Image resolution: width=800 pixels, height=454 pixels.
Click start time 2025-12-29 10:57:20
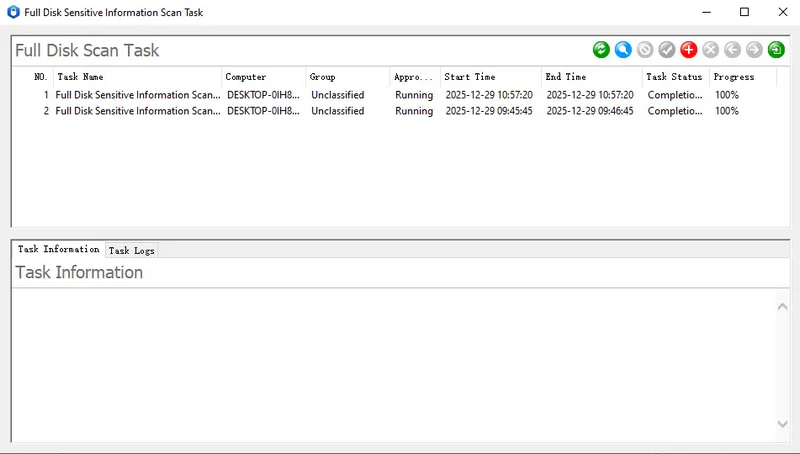tap(489, 95)
